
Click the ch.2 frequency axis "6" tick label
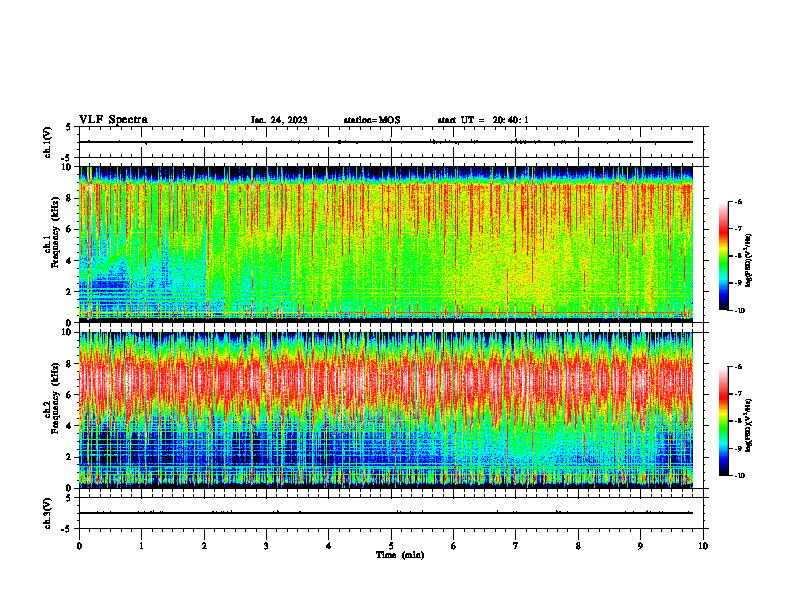[x=70, y=395]
